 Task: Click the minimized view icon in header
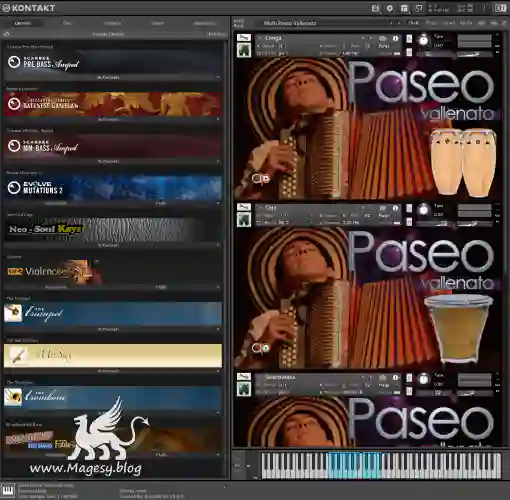[419, 8]
